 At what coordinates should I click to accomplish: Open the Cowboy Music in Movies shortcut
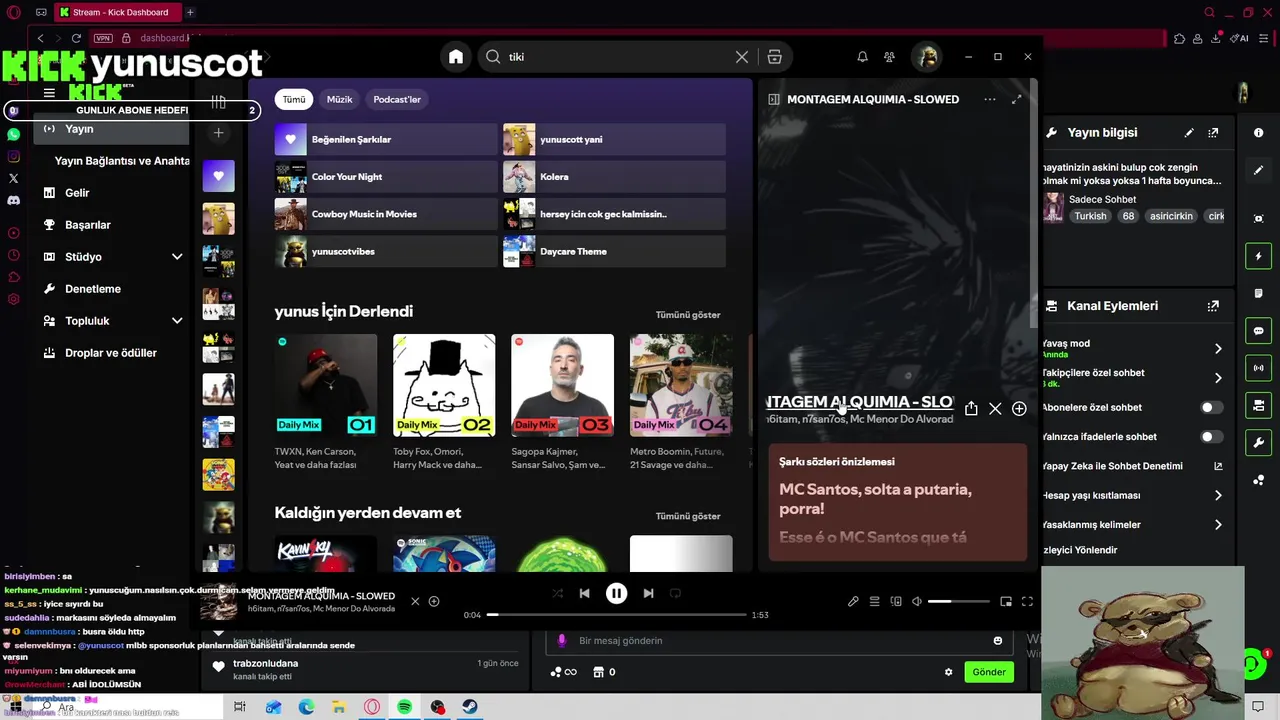coord(385,214)
